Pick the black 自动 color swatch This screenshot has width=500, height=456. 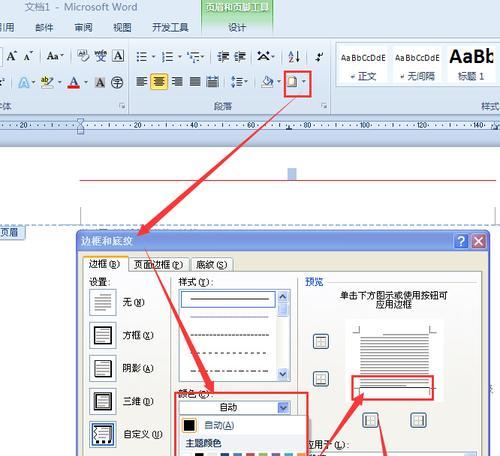189,425
